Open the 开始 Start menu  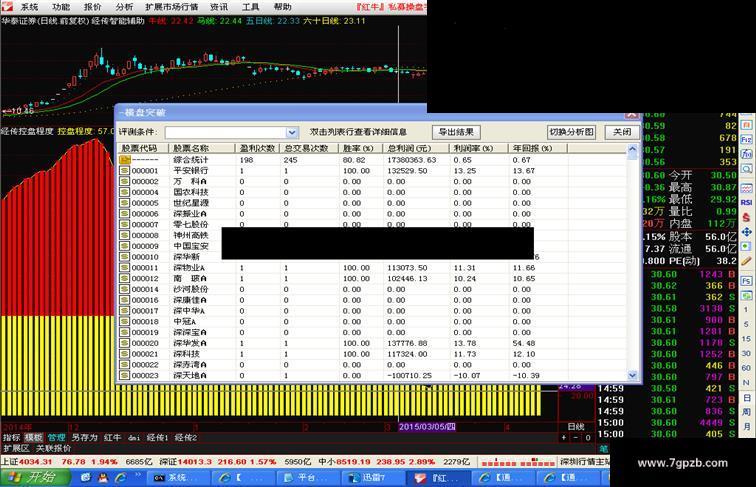point(34,477)
